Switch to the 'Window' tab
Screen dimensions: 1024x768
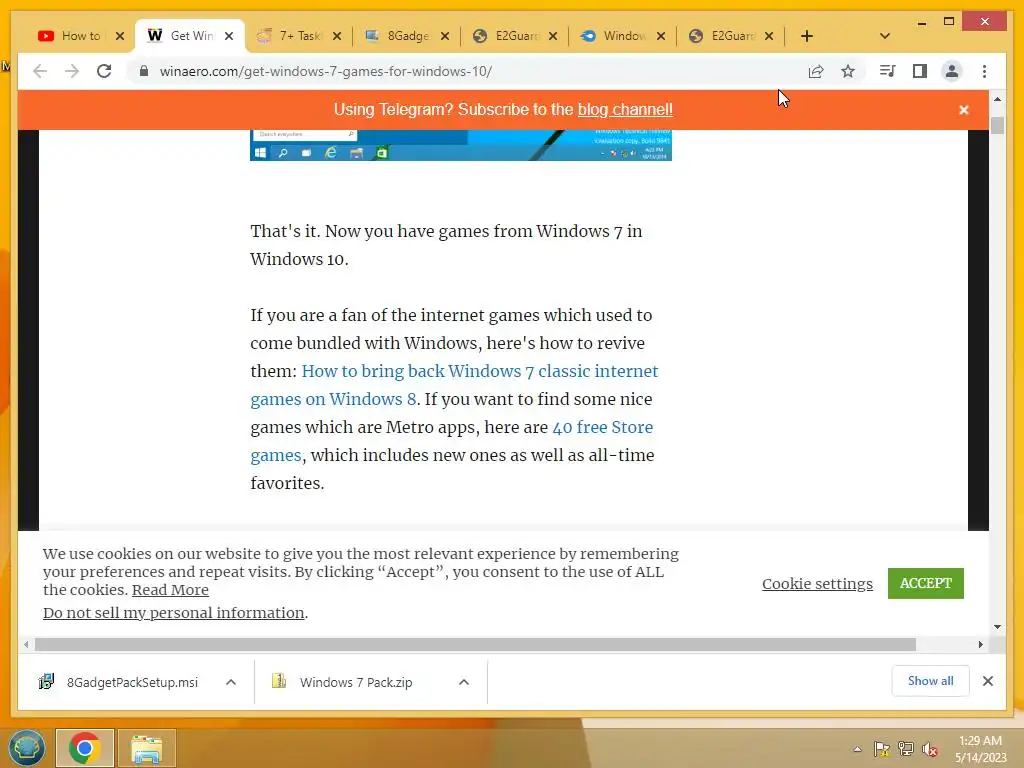tap(622, 36)
